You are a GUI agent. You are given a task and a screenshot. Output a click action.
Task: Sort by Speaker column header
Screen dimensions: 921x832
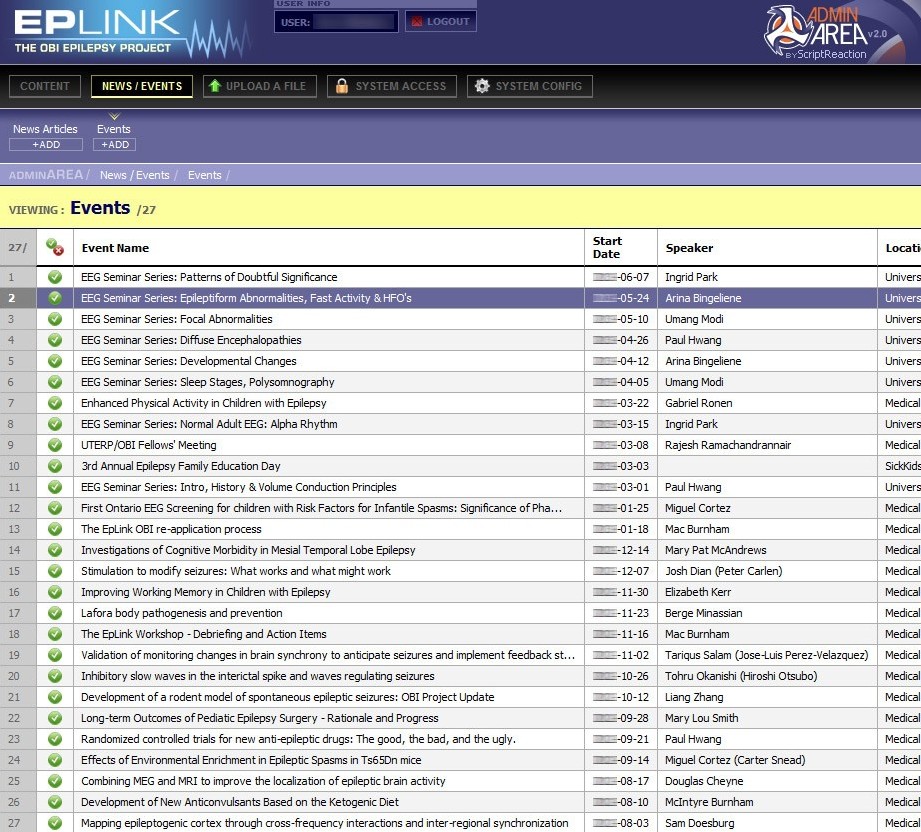(x=689, y=248)
